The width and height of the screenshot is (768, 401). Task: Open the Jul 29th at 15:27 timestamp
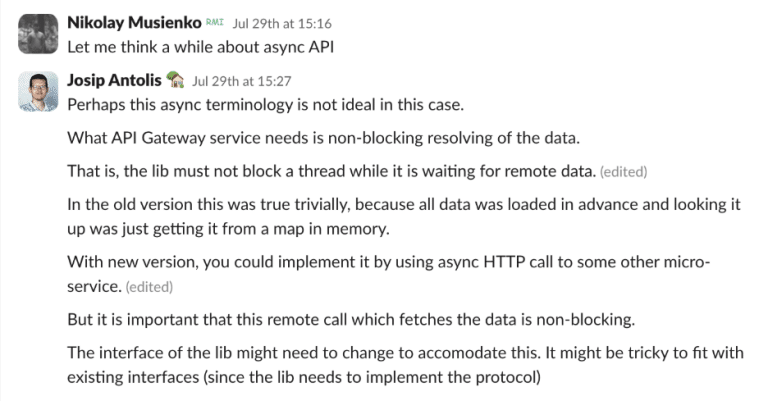tap(233, 79)
